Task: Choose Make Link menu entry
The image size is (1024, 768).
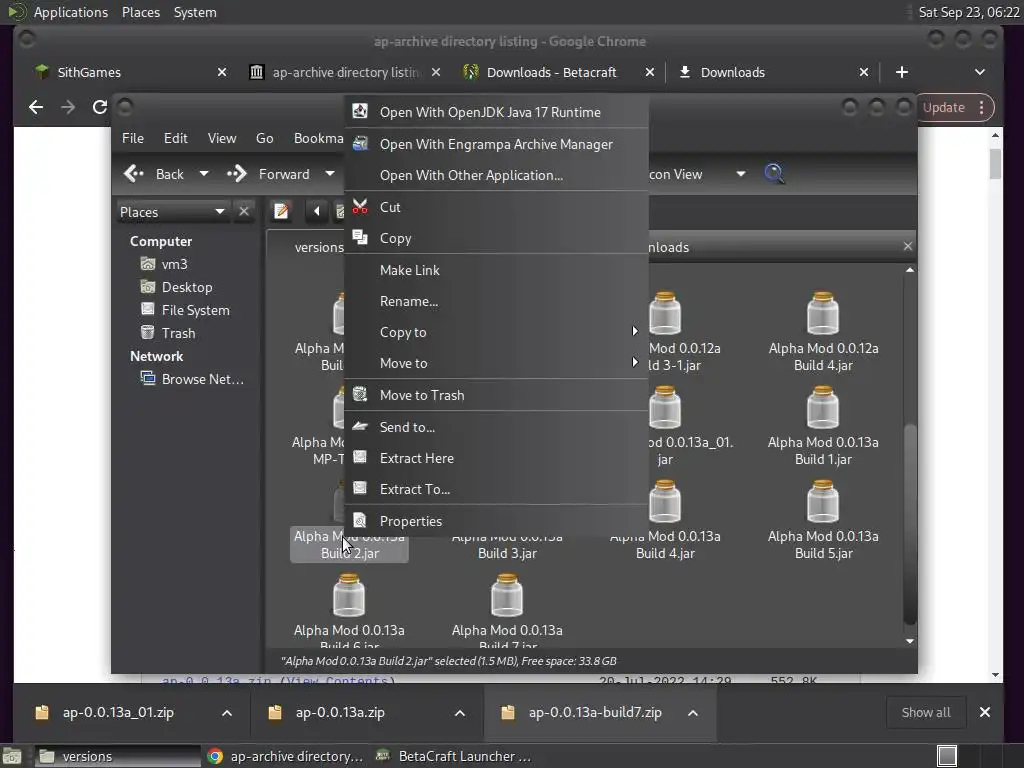Action: tap(496, 270)
